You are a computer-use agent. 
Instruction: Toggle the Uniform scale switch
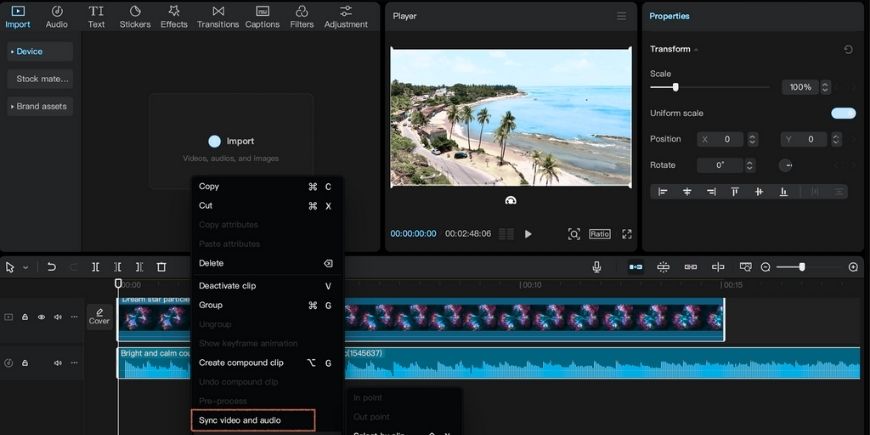tap(843, 113)
